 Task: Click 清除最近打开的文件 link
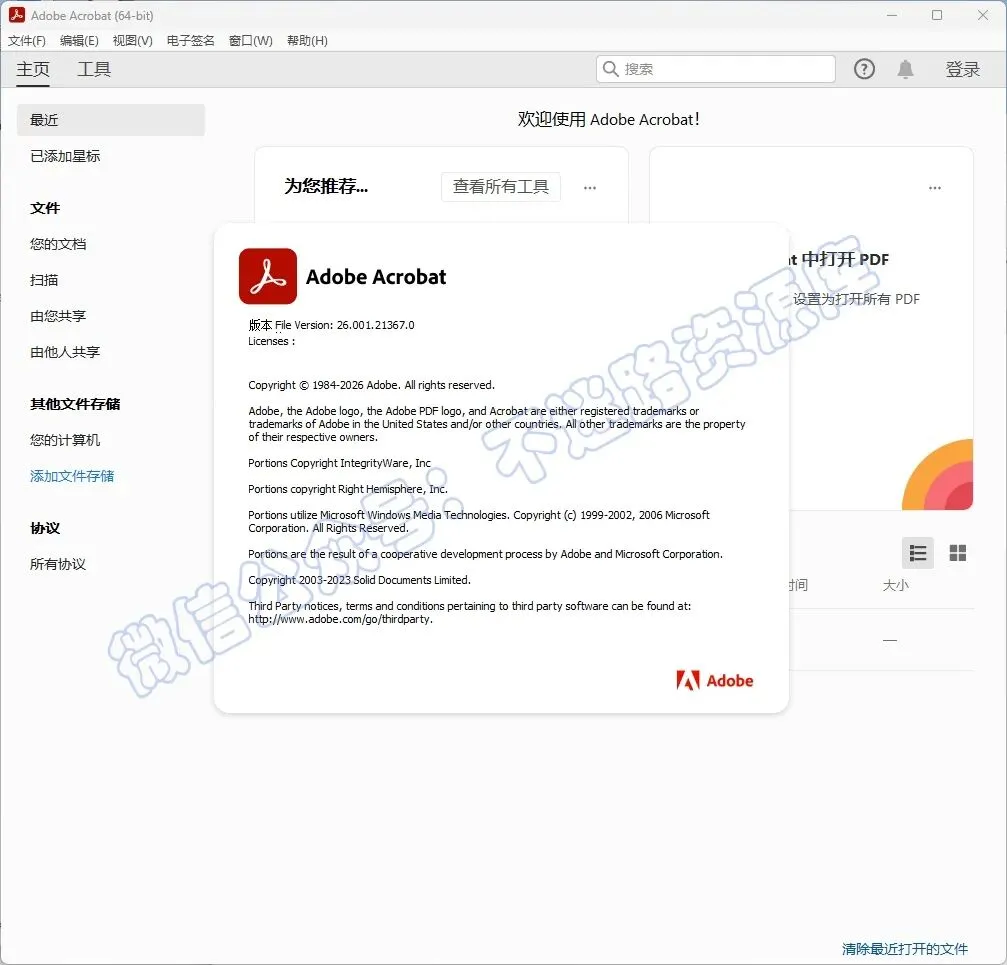pyautogui.click(x=904, y=948)
